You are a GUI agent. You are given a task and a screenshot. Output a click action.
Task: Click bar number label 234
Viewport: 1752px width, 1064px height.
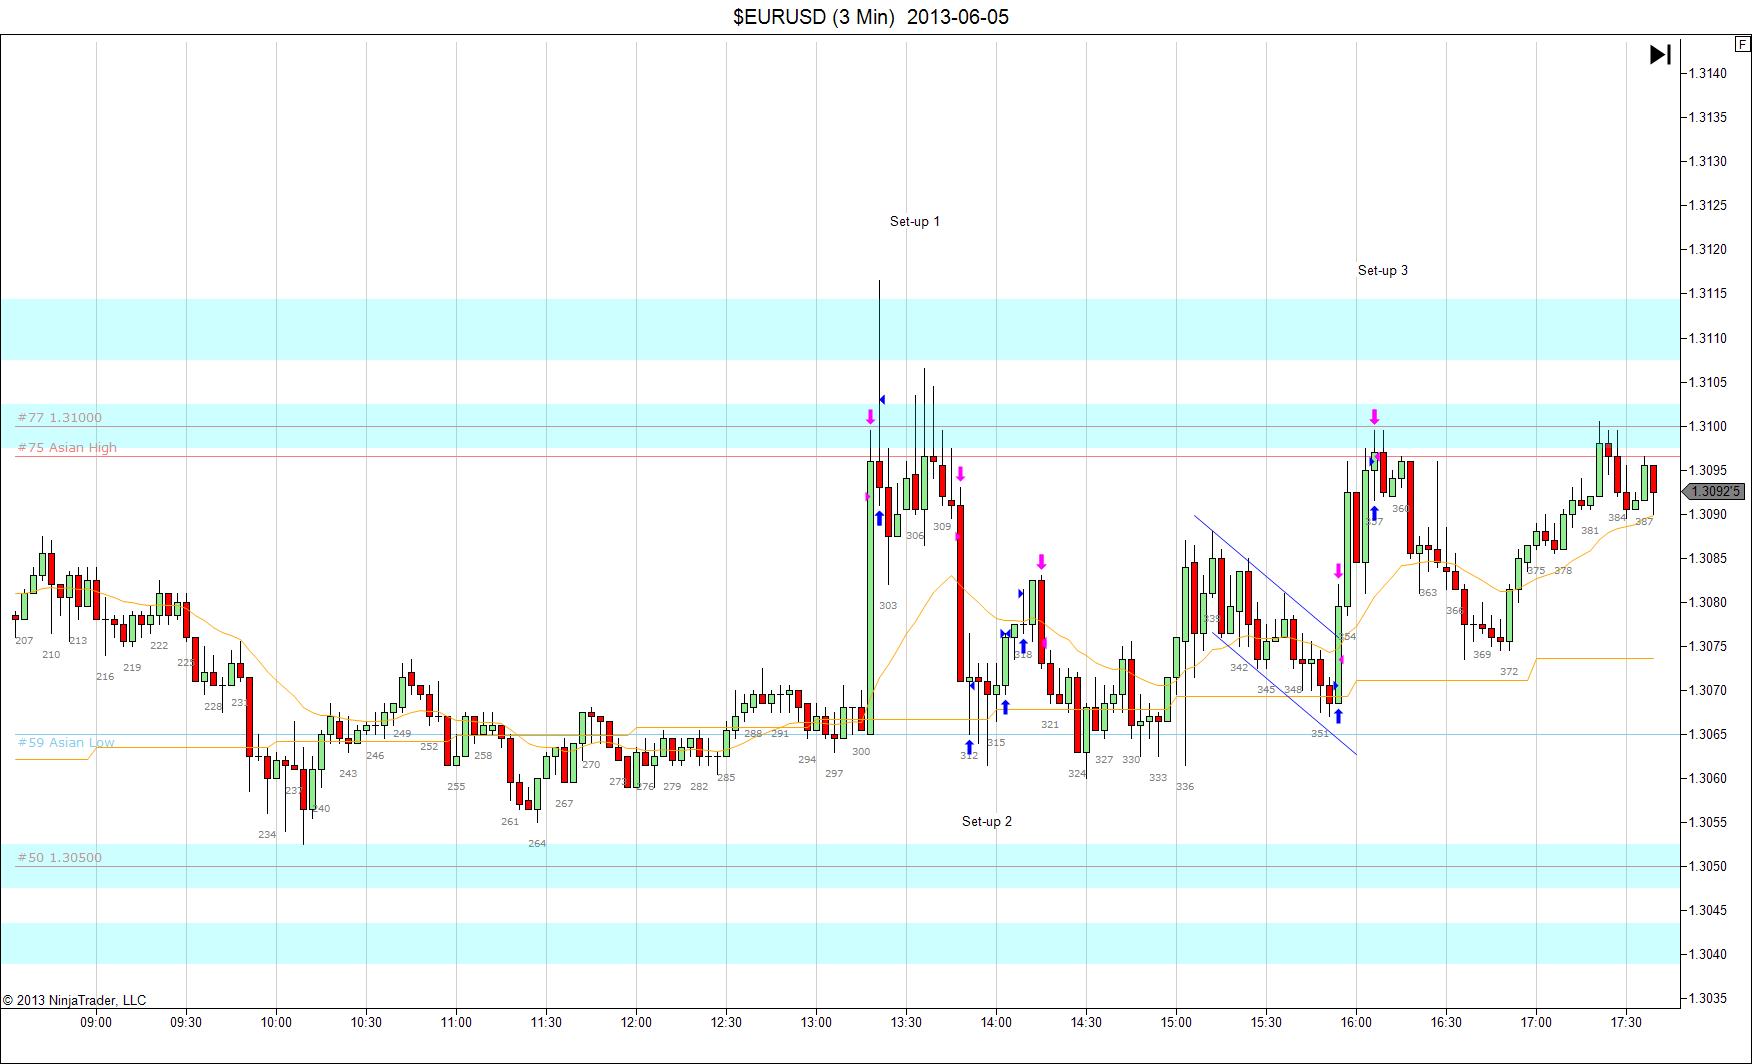click(267, 834)
